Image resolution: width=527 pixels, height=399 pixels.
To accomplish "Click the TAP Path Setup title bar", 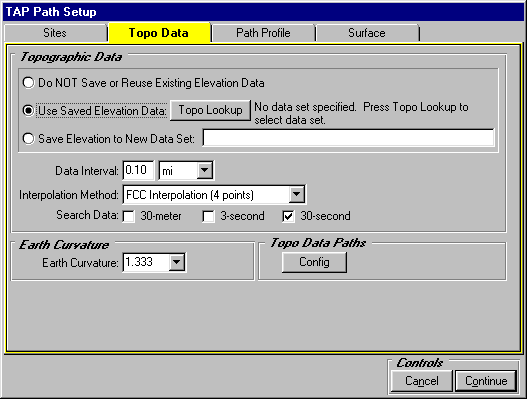I will click(264, 12).
